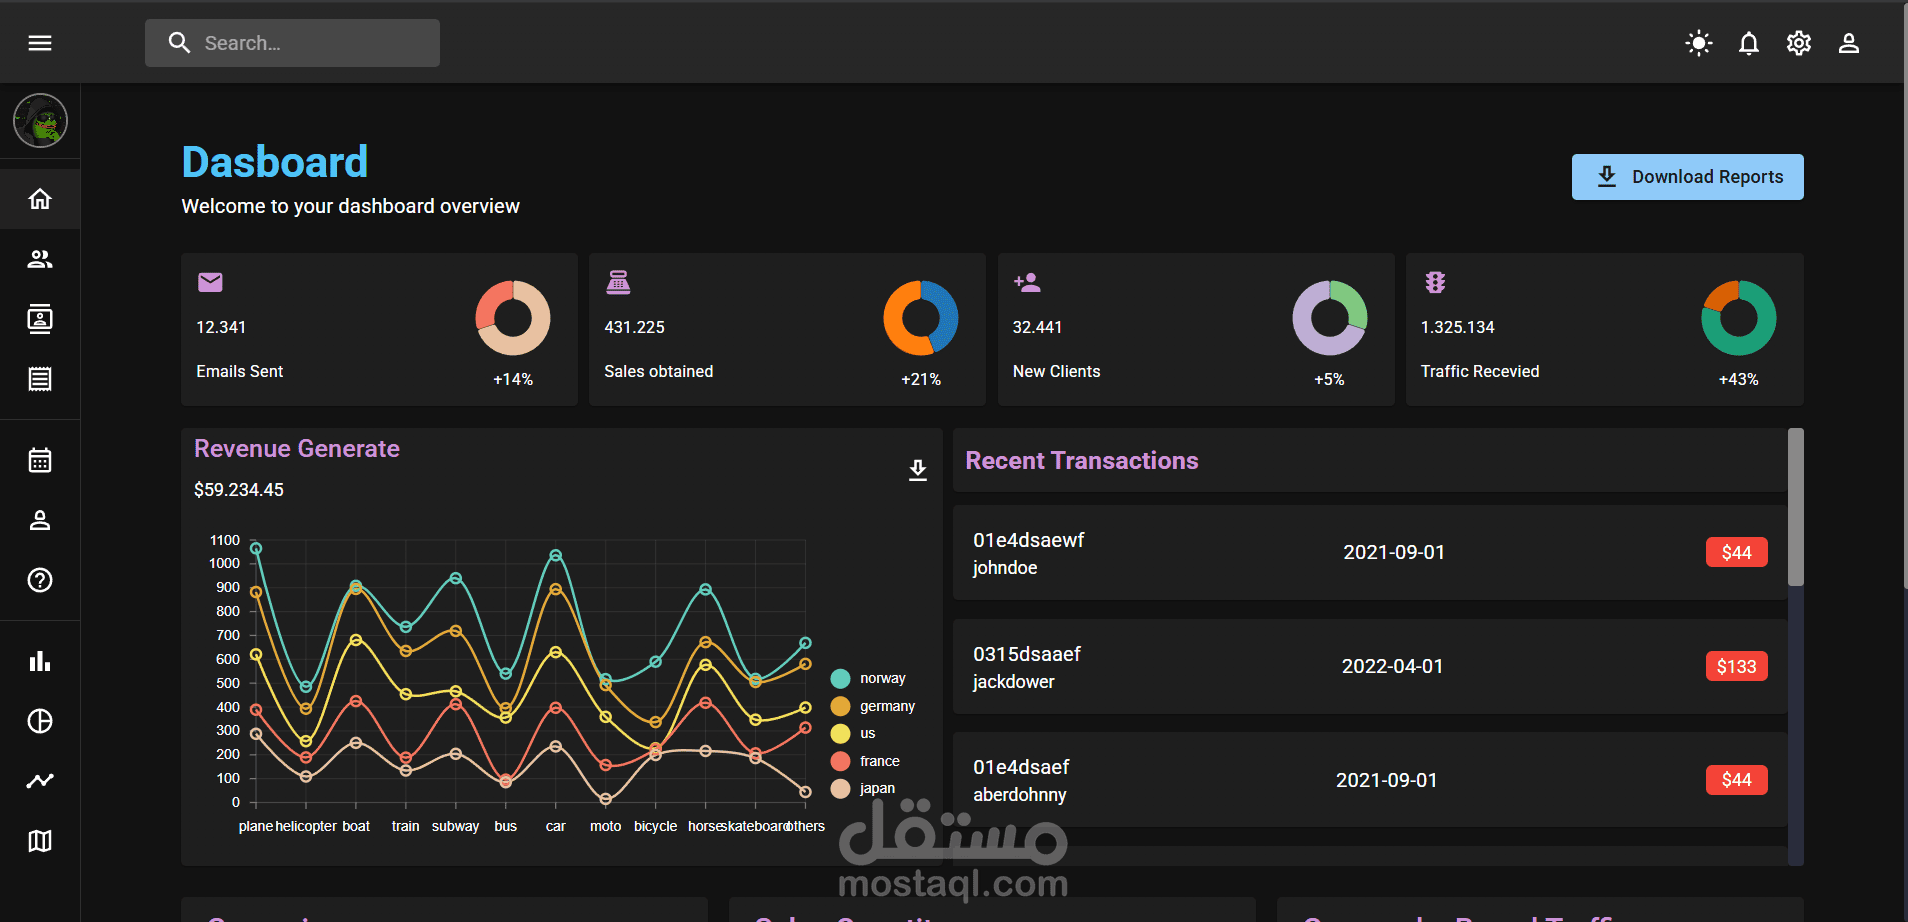This screenshot has height=922, width=1908.
Task: Go to Home dashboard sidebar icon
Action: tap(40, 199)
